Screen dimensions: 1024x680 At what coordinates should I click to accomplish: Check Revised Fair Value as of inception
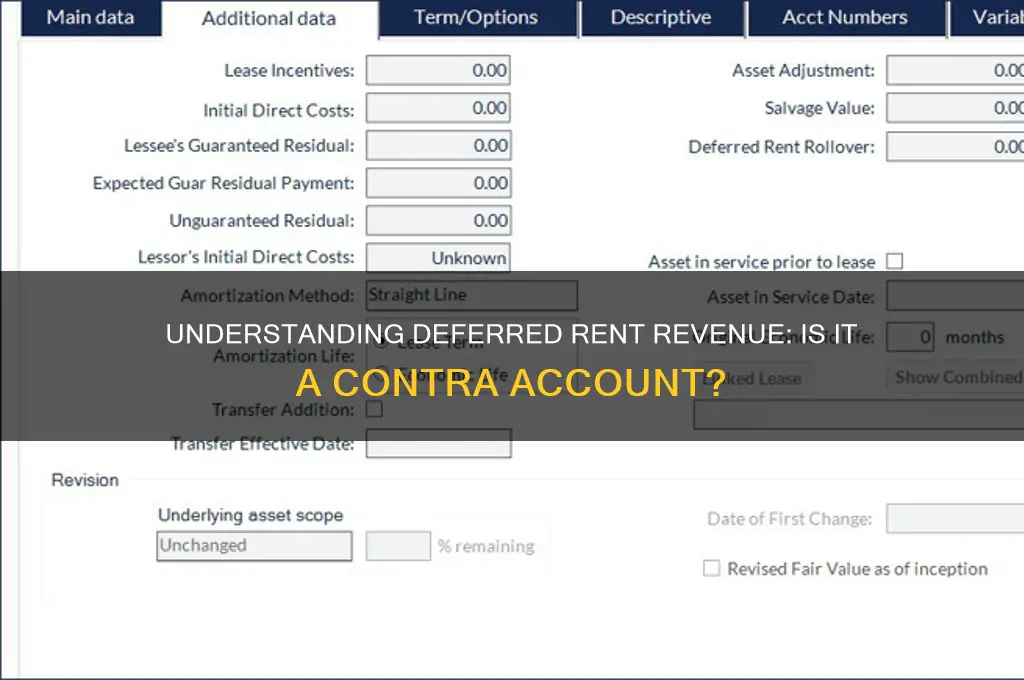[712, 568]
